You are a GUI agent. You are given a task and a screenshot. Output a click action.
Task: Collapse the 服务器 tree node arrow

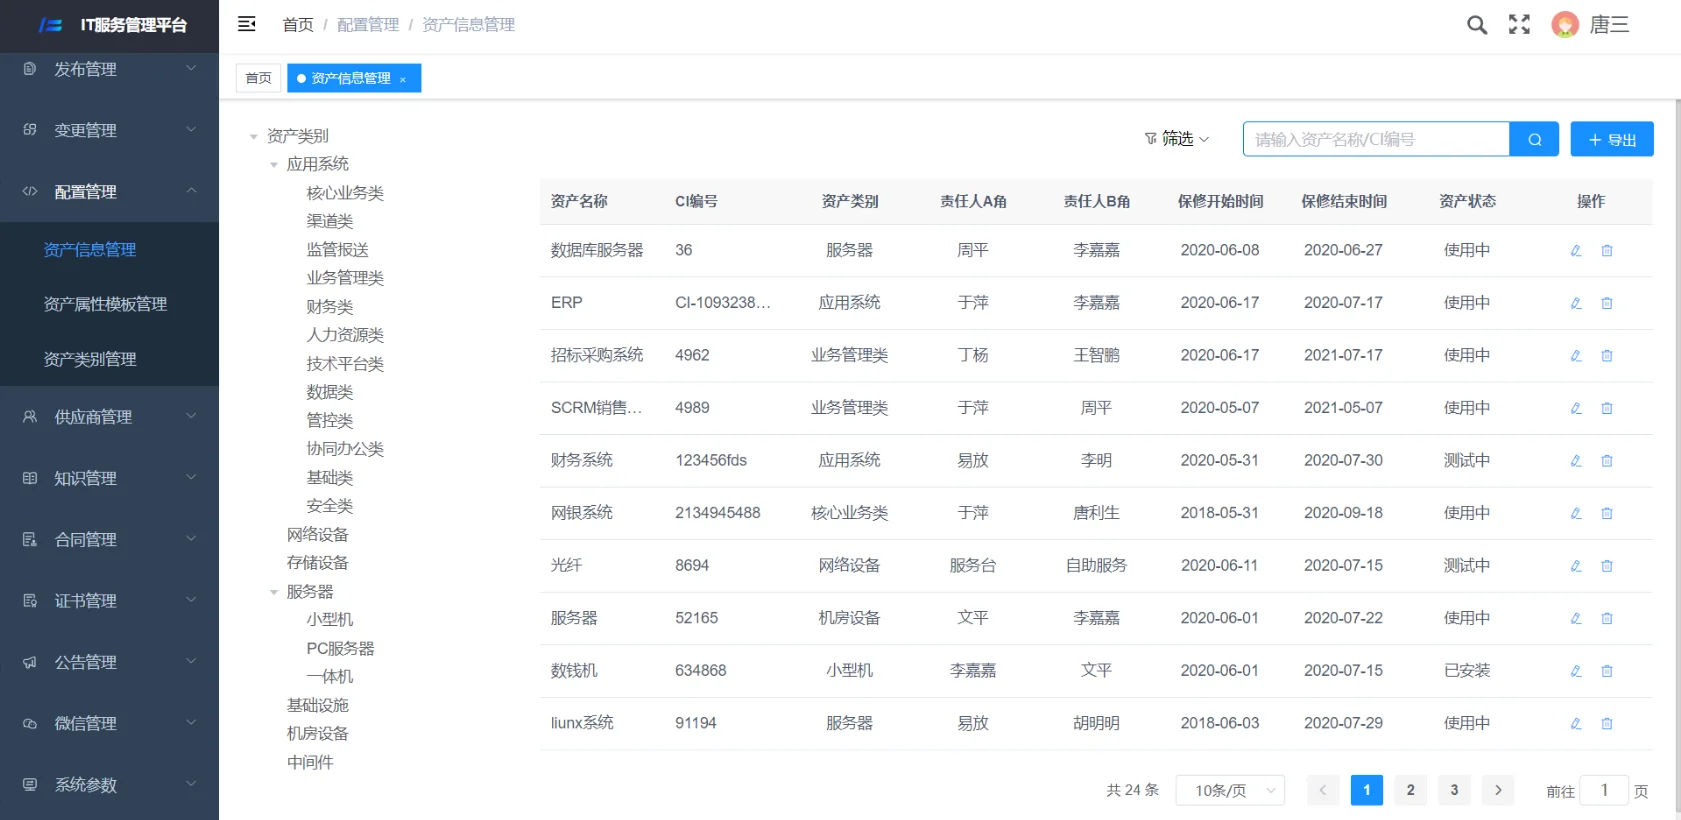click(274, 592)
